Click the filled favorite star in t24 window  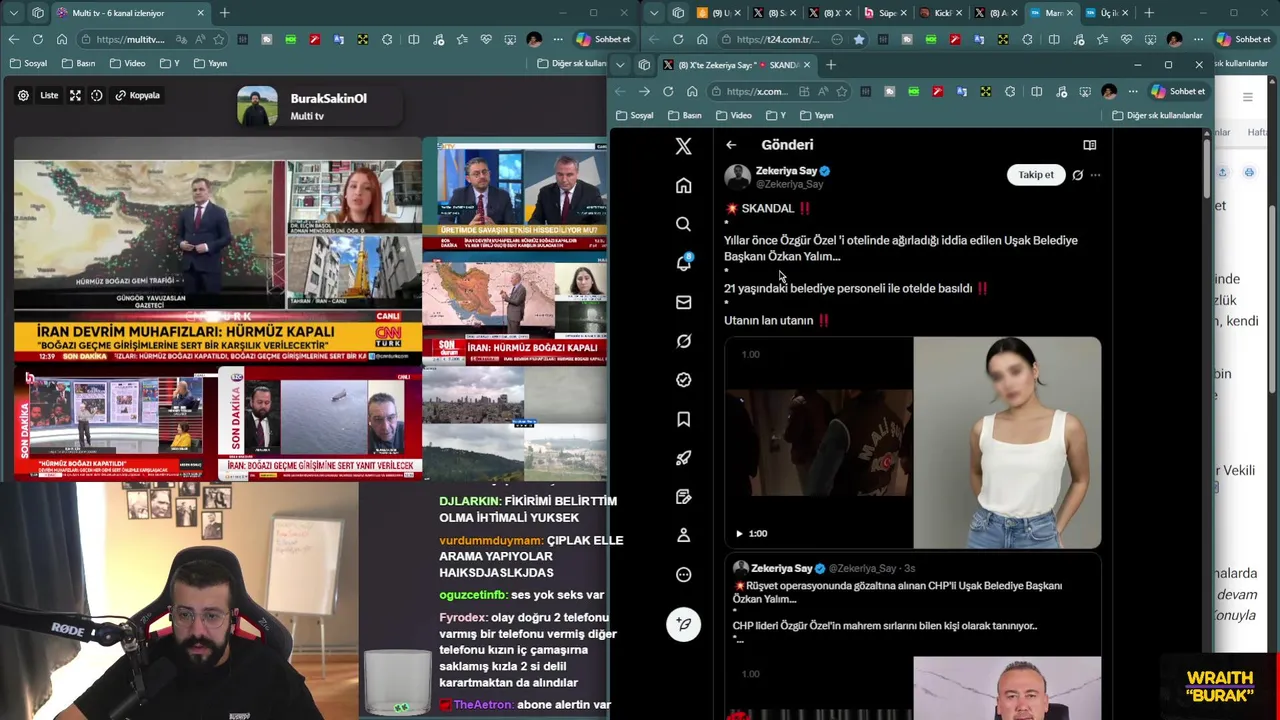coord(859,39)
